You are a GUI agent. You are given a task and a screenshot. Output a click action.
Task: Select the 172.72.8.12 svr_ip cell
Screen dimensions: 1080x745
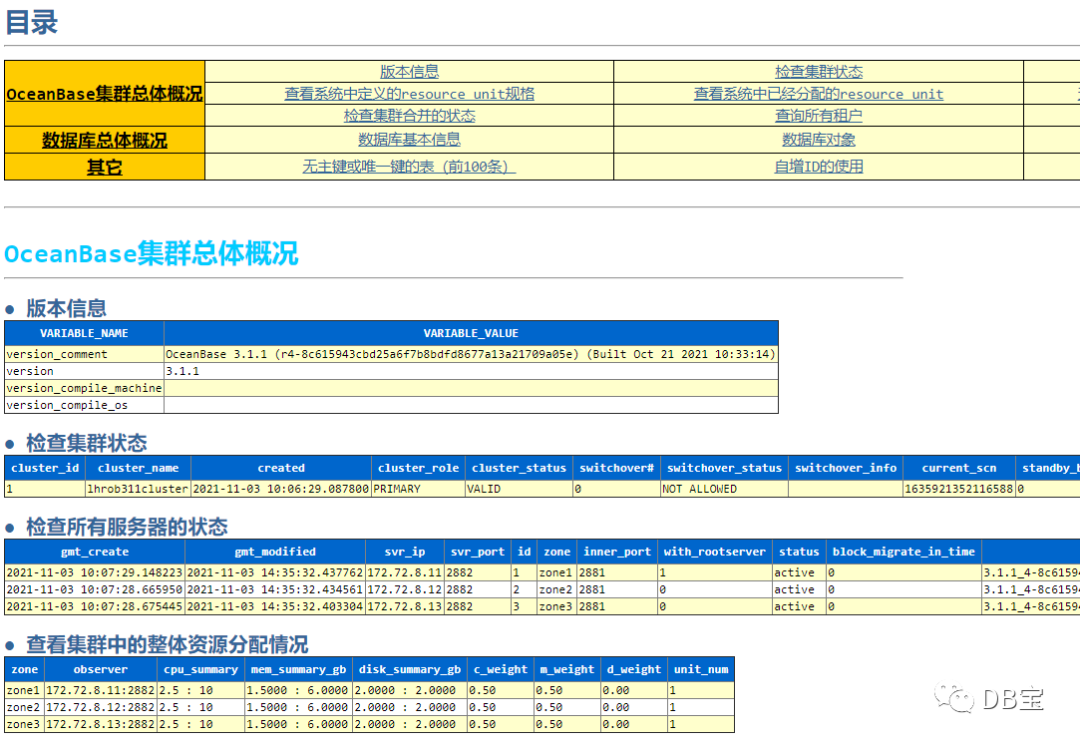pyautogui.click(x=404, y=589)
